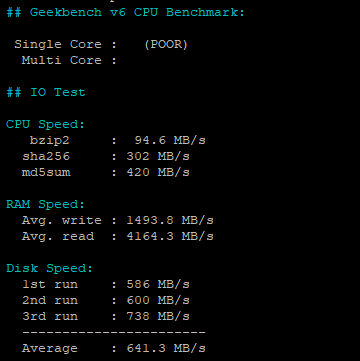Click the RAM Speed section heading

46,204
